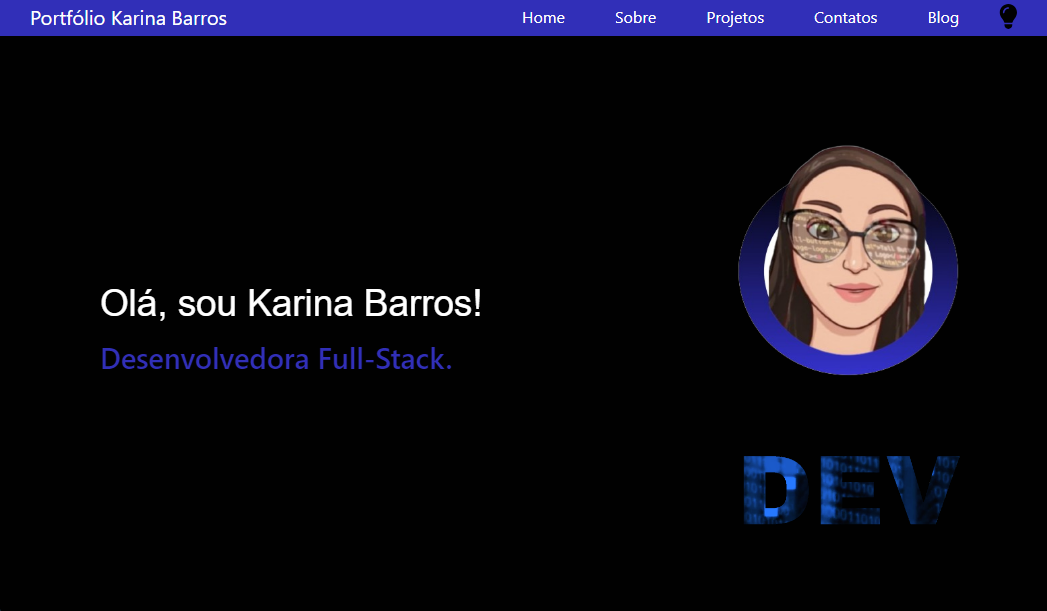
Task: Click the "Olá, sou Karina Barros!" heading
Action: tap(290, 304)
